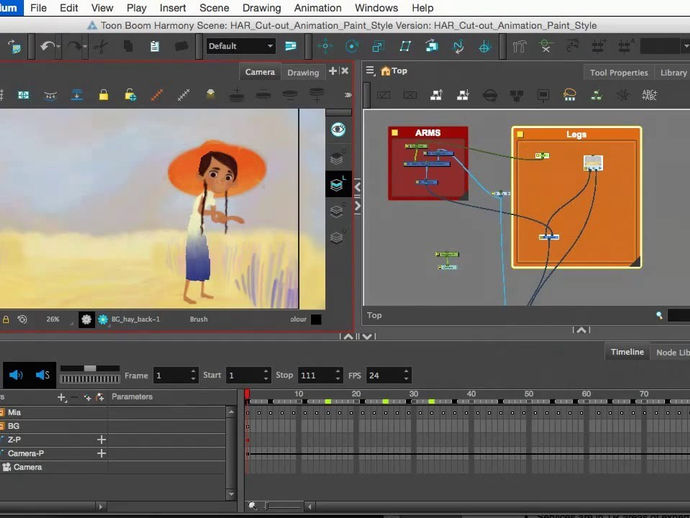
Task: Add a view with the plus icon
Action: (x=333, y=71)
